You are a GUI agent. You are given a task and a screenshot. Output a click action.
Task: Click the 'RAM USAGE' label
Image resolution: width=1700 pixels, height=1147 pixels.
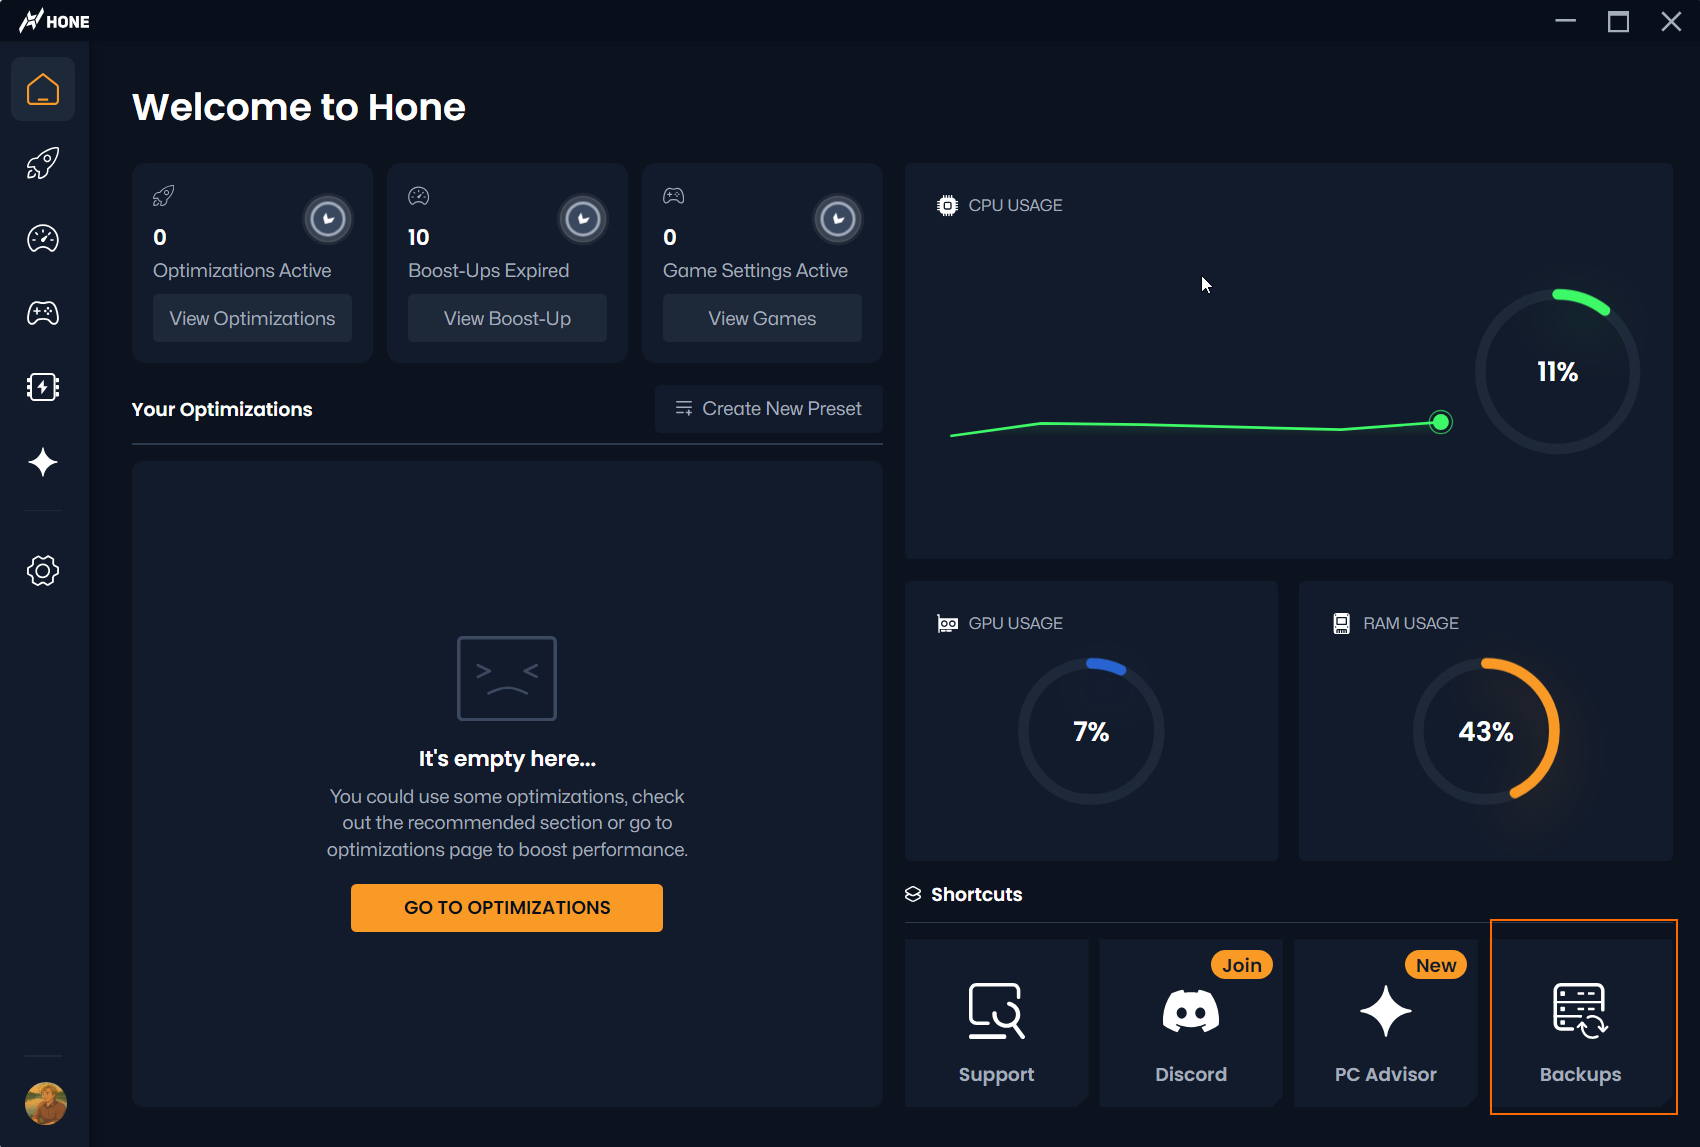(1411, 623)
